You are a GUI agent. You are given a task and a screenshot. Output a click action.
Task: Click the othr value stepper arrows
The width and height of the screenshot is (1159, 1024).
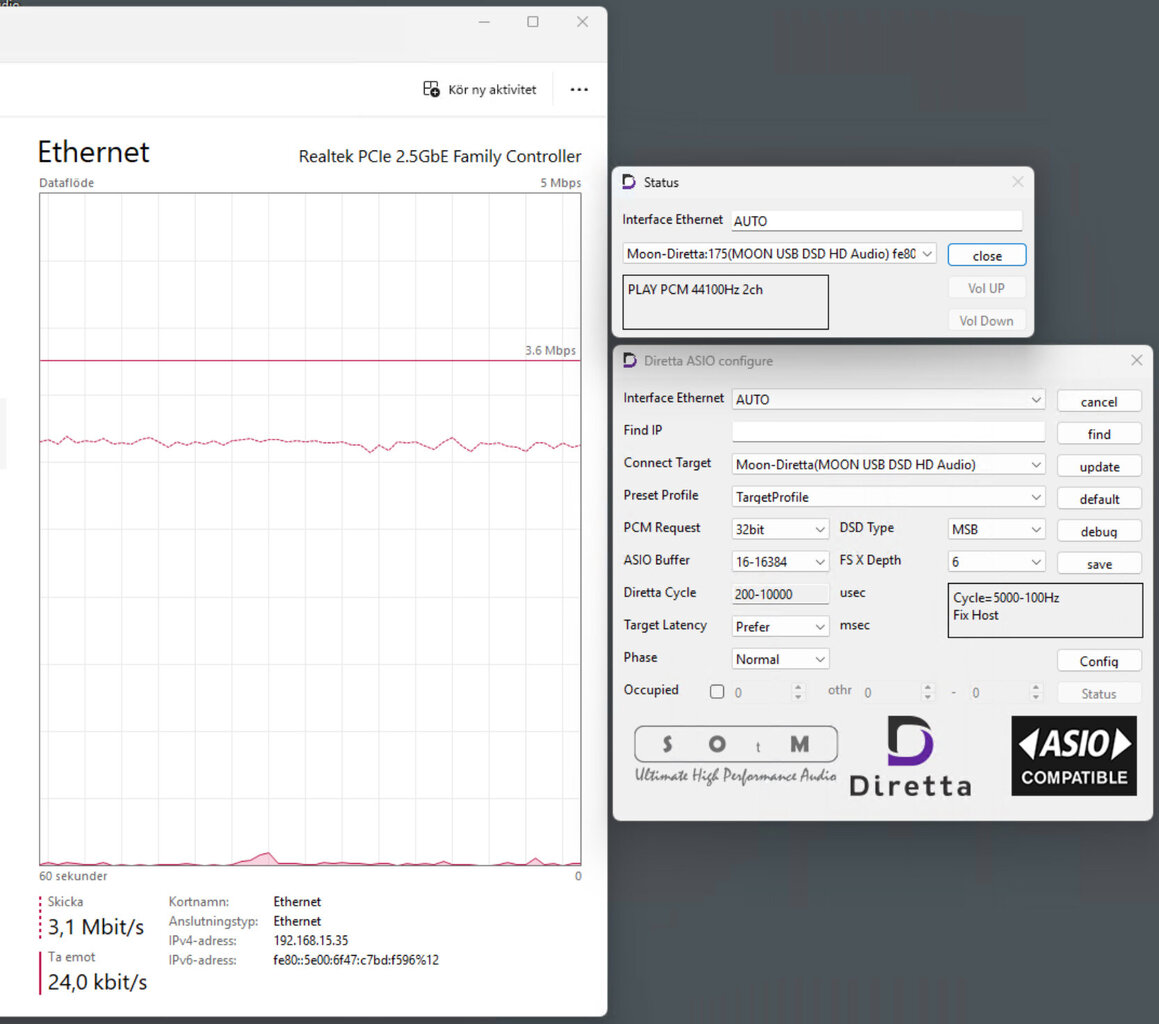(x=928, y=692)
